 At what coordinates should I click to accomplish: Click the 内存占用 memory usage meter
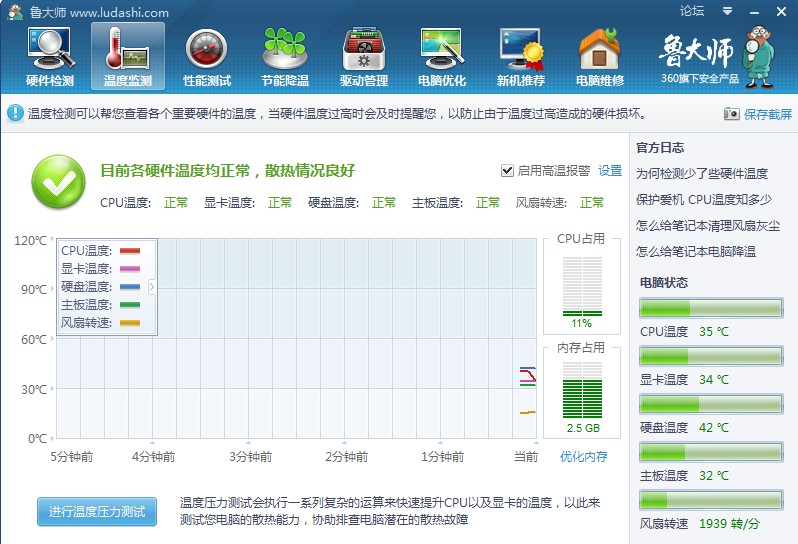[x=581, y=390]
